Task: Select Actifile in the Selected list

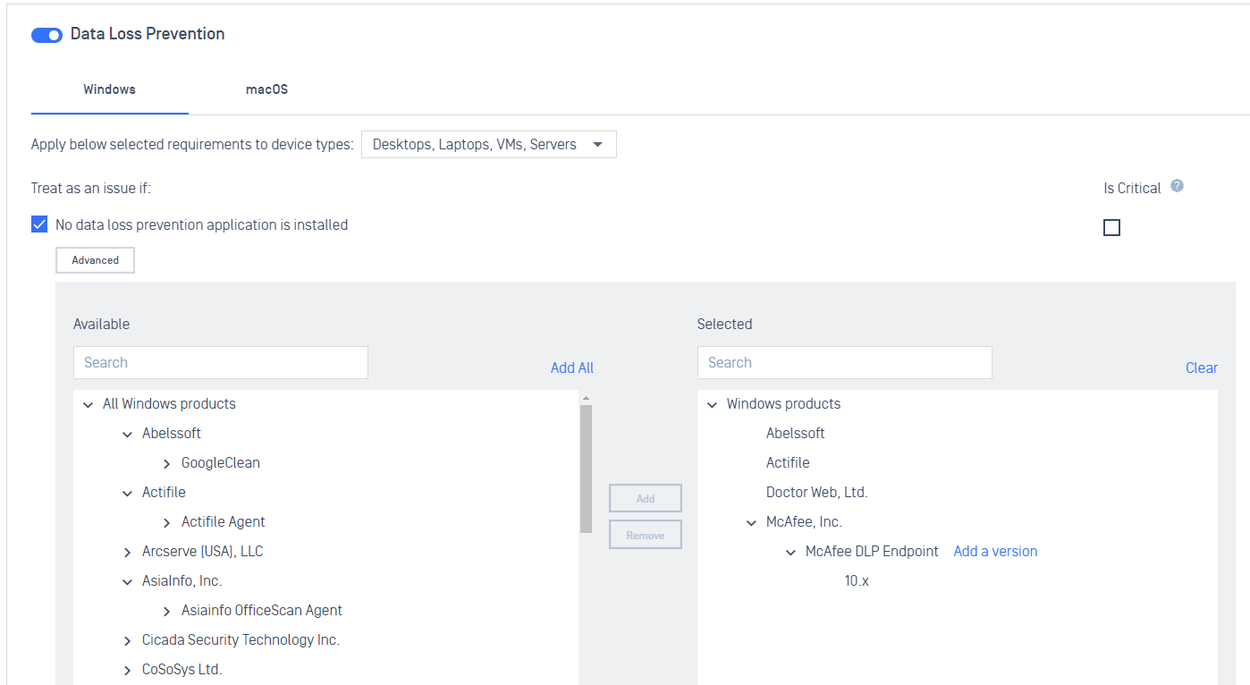Action: tap(788, 463)
